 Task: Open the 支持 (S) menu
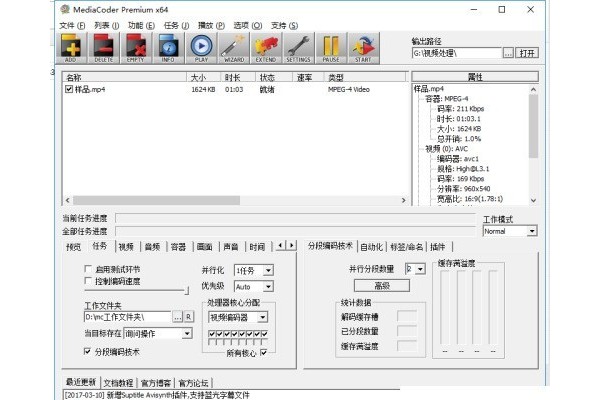(284, 26)
